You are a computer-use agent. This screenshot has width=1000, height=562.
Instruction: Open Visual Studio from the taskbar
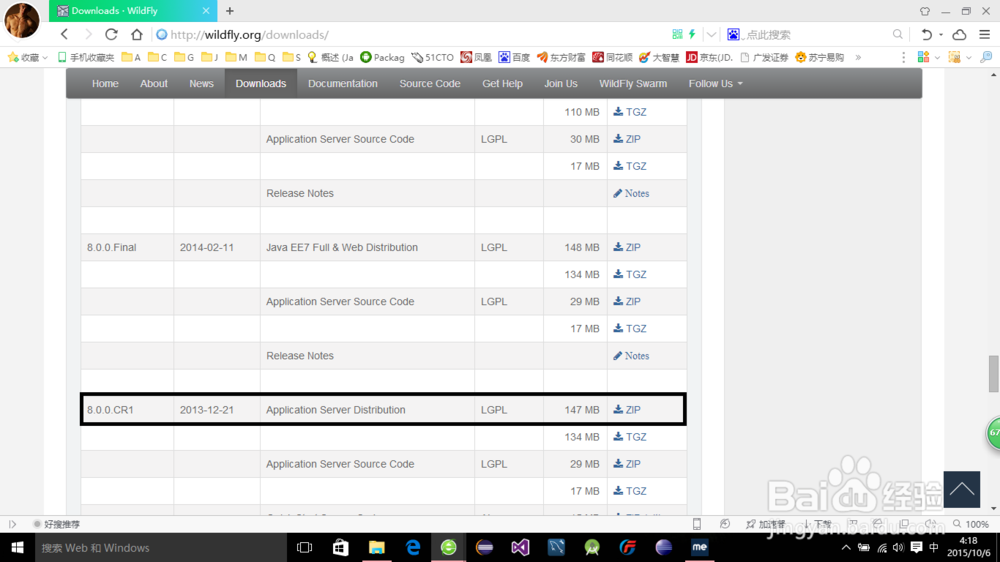pos(520,547)
